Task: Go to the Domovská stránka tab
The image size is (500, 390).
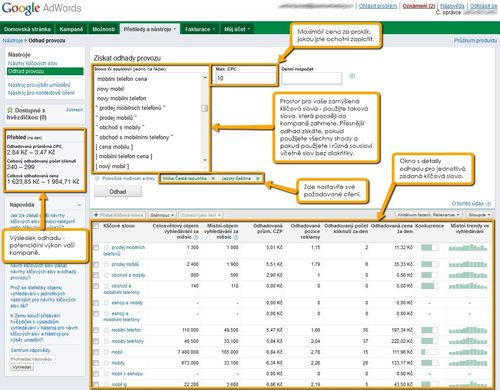Action: coord(27,29)
